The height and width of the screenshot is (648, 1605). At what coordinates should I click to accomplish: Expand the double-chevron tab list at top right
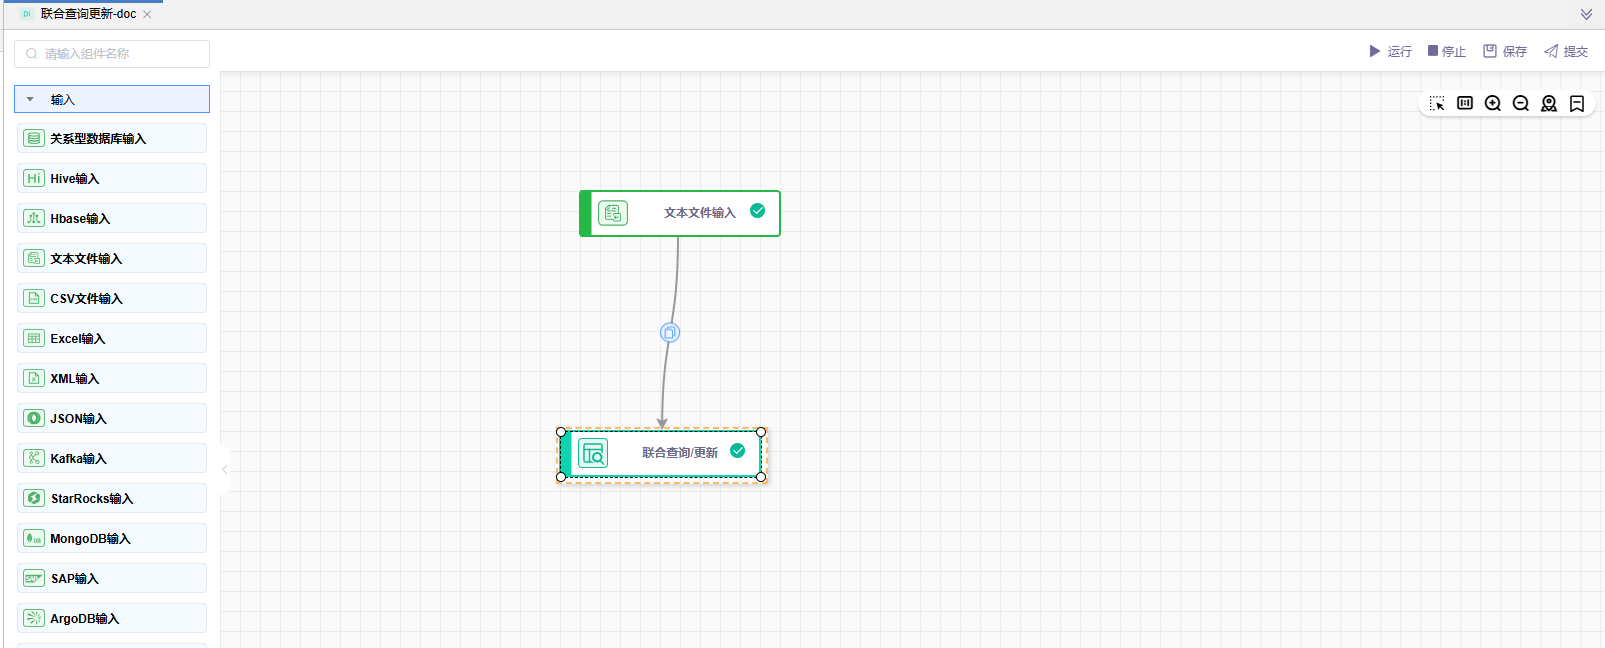click(x=1586, y=14)
